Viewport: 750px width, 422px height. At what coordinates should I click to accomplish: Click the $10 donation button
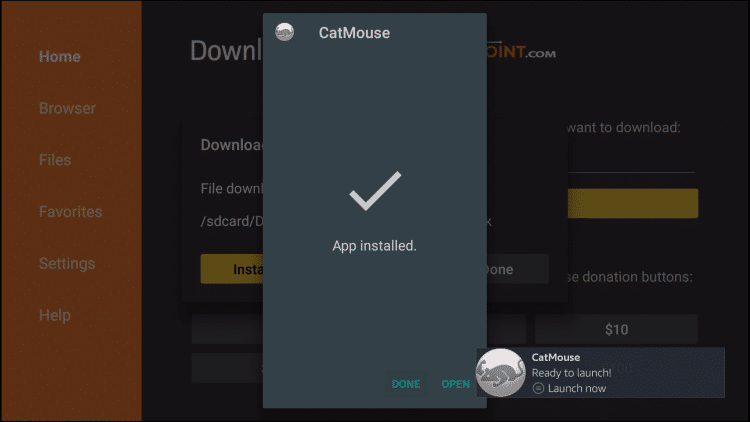click(616, 329)
